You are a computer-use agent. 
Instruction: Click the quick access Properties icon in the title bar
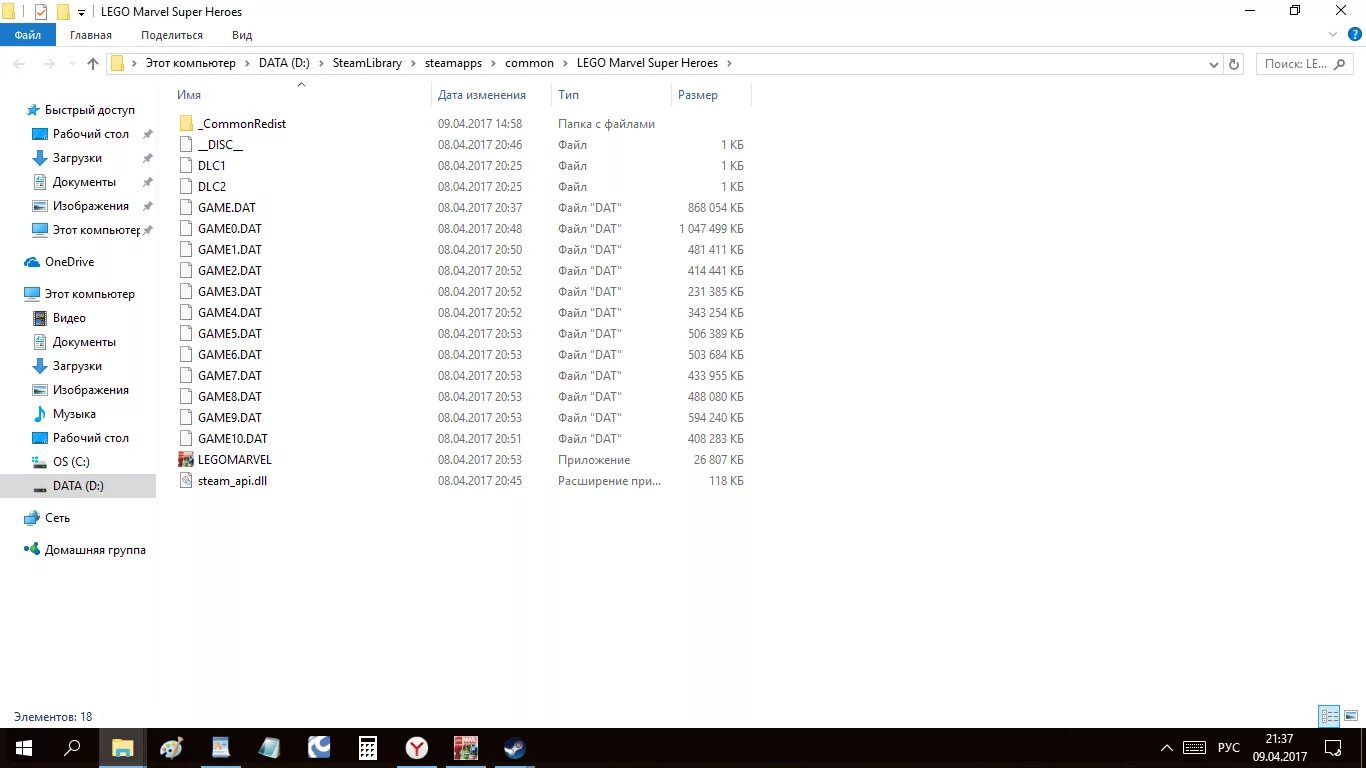[40, 12]
